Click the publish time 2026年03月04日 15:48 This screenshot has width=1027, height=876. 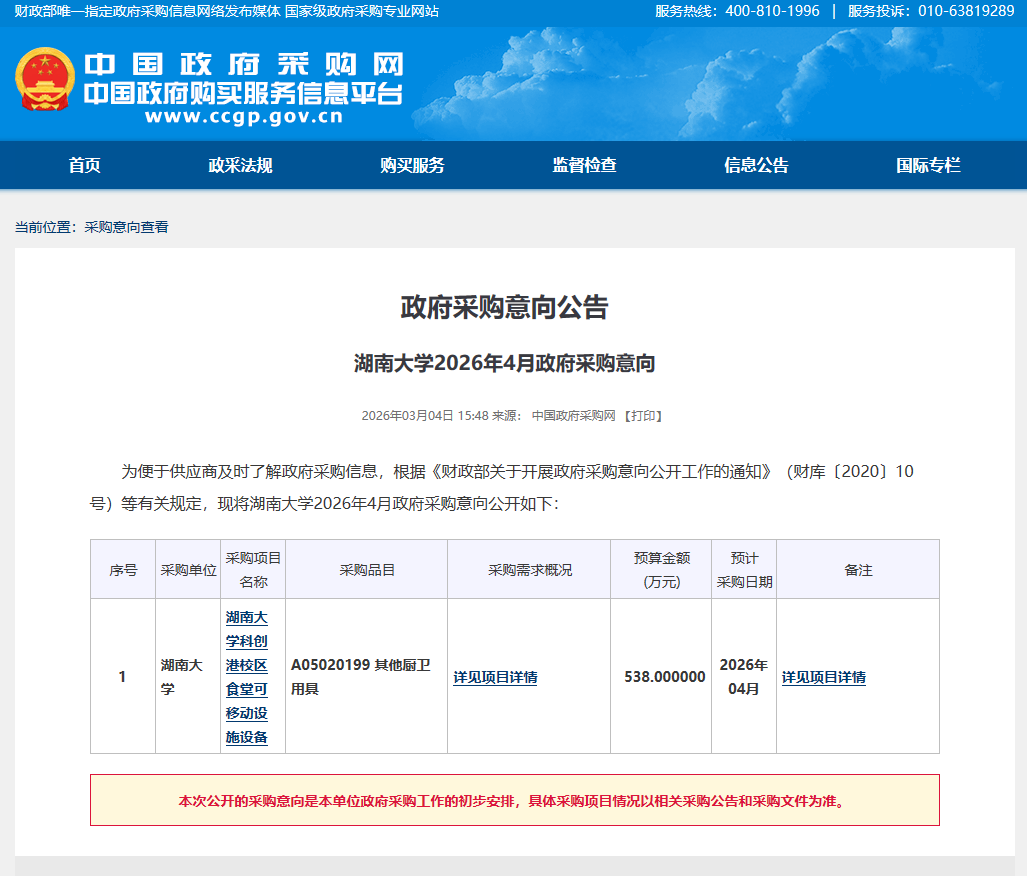(x=425, y=416)
